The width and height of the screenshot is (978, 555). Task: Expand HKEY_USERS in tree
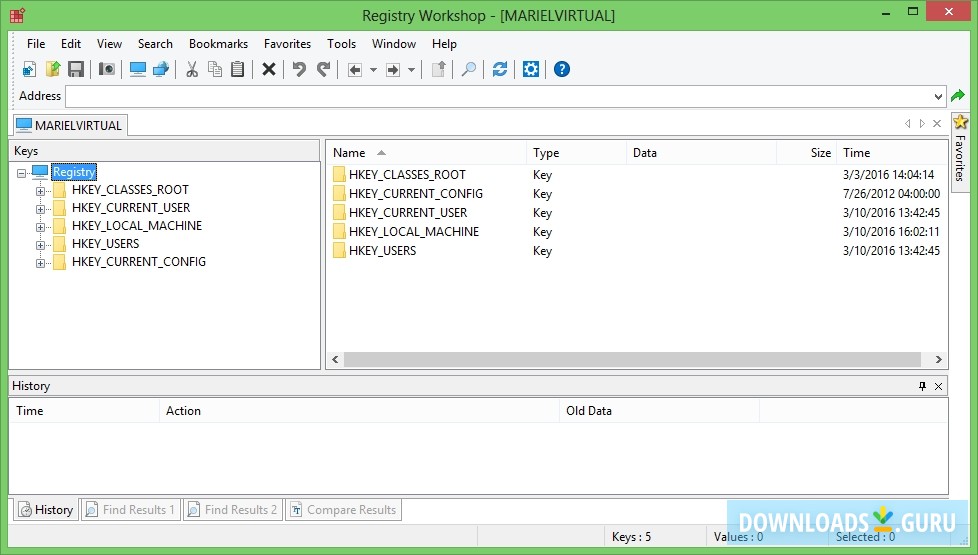41,245
